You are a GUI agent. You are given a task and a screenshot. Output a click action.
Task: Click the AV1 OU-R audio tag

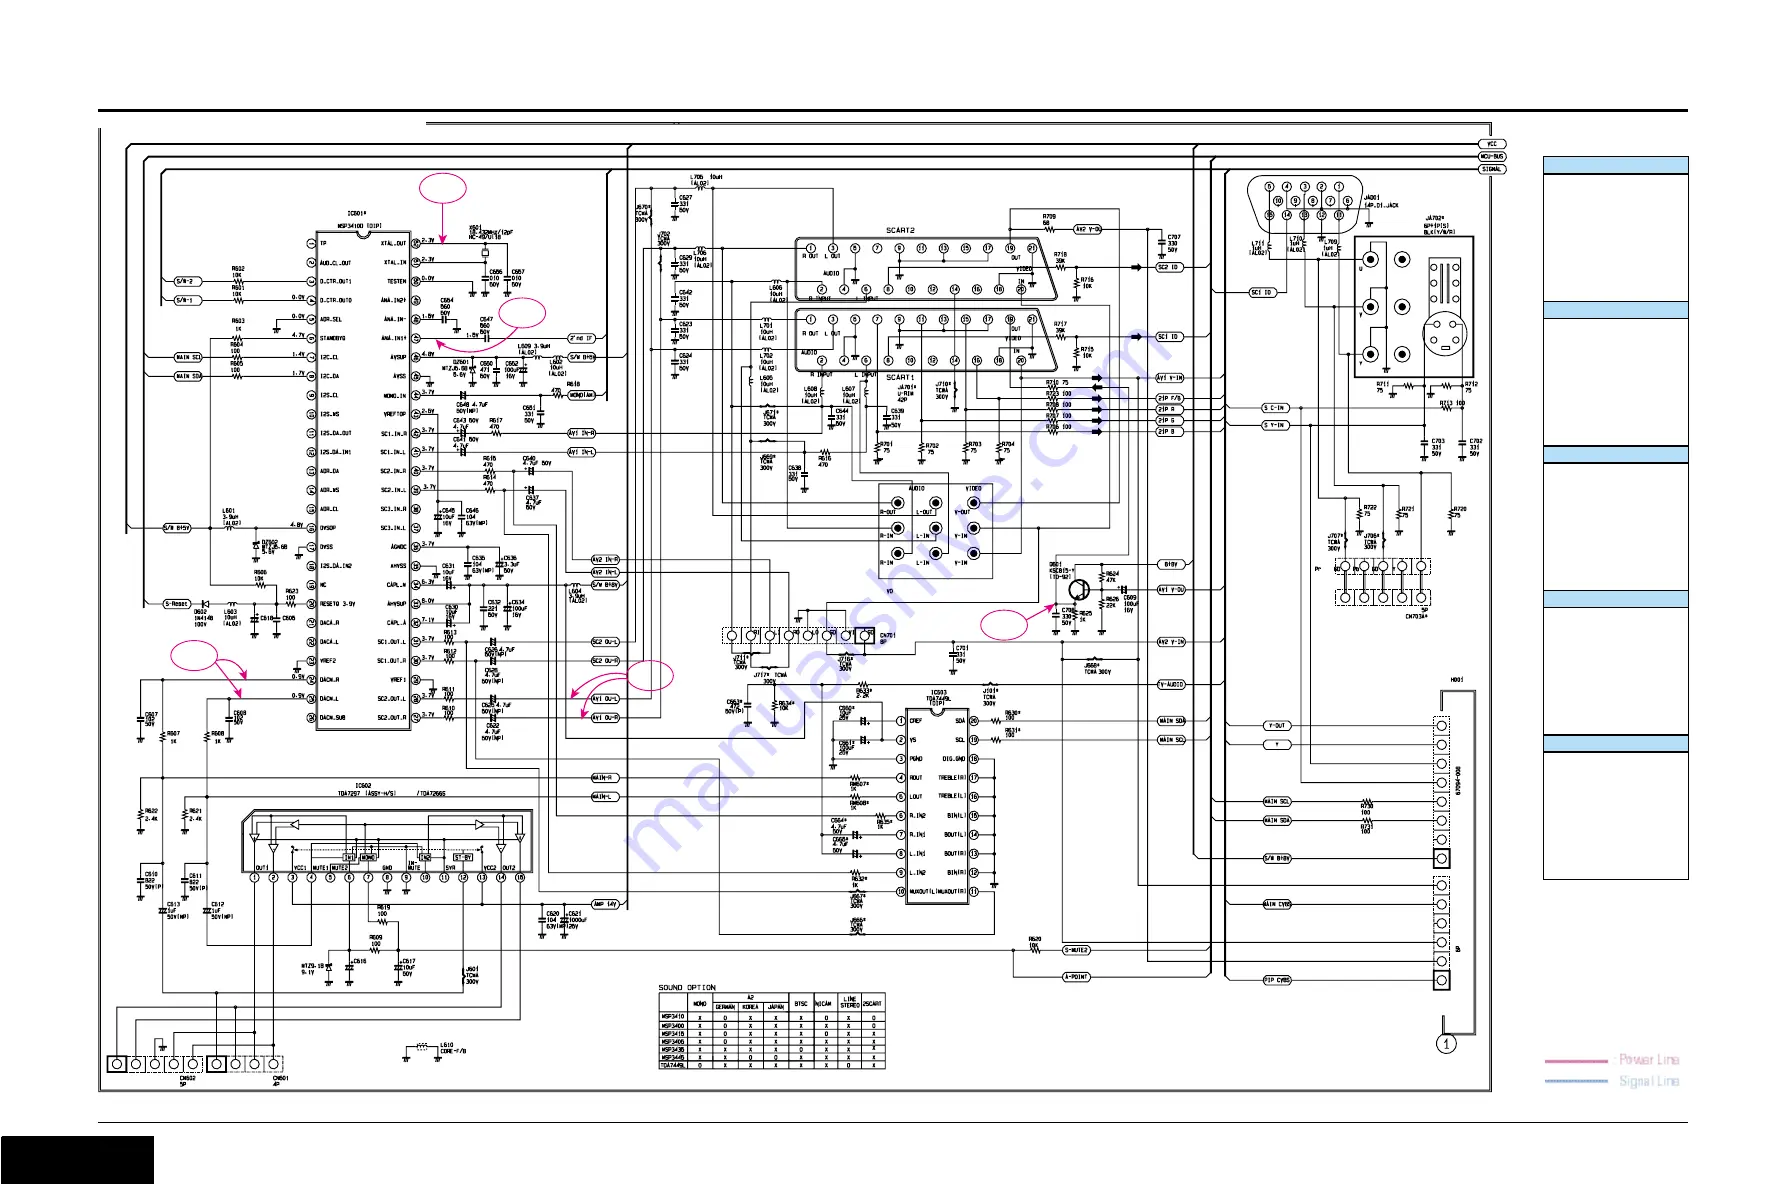605,718
